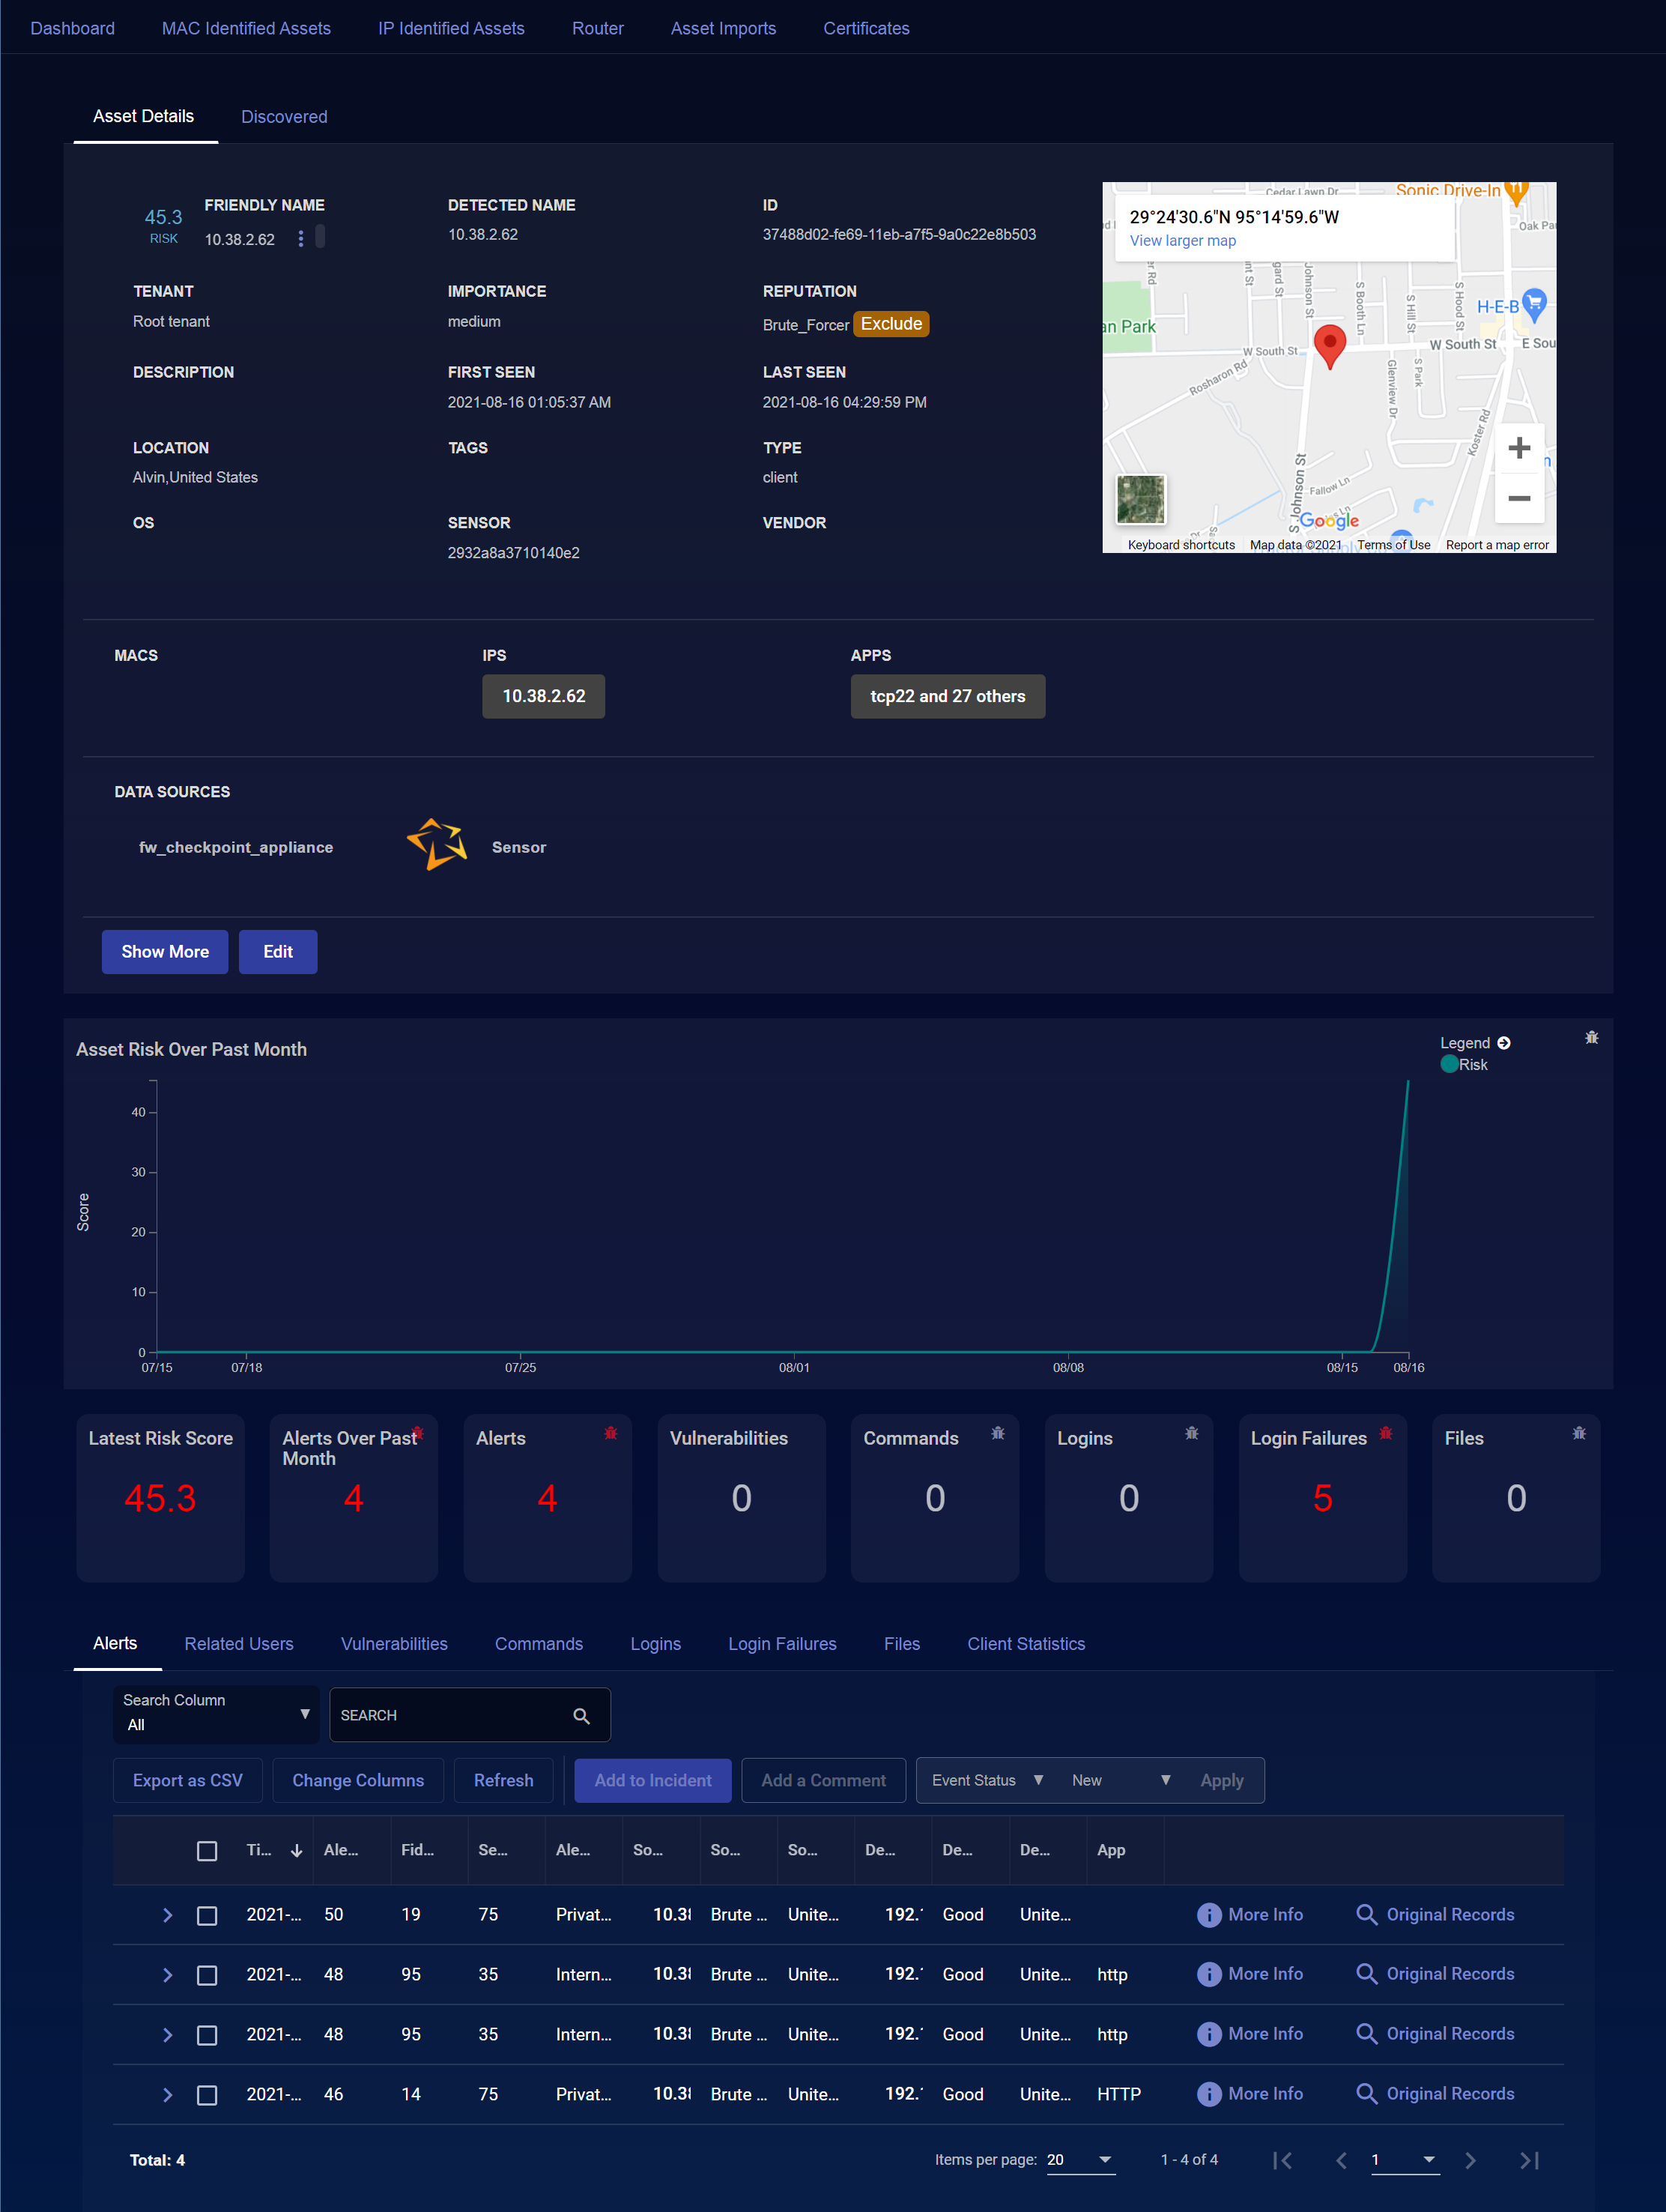
Task: Click the bug icon on Login Failures card
Action: click(1385, 1433)
